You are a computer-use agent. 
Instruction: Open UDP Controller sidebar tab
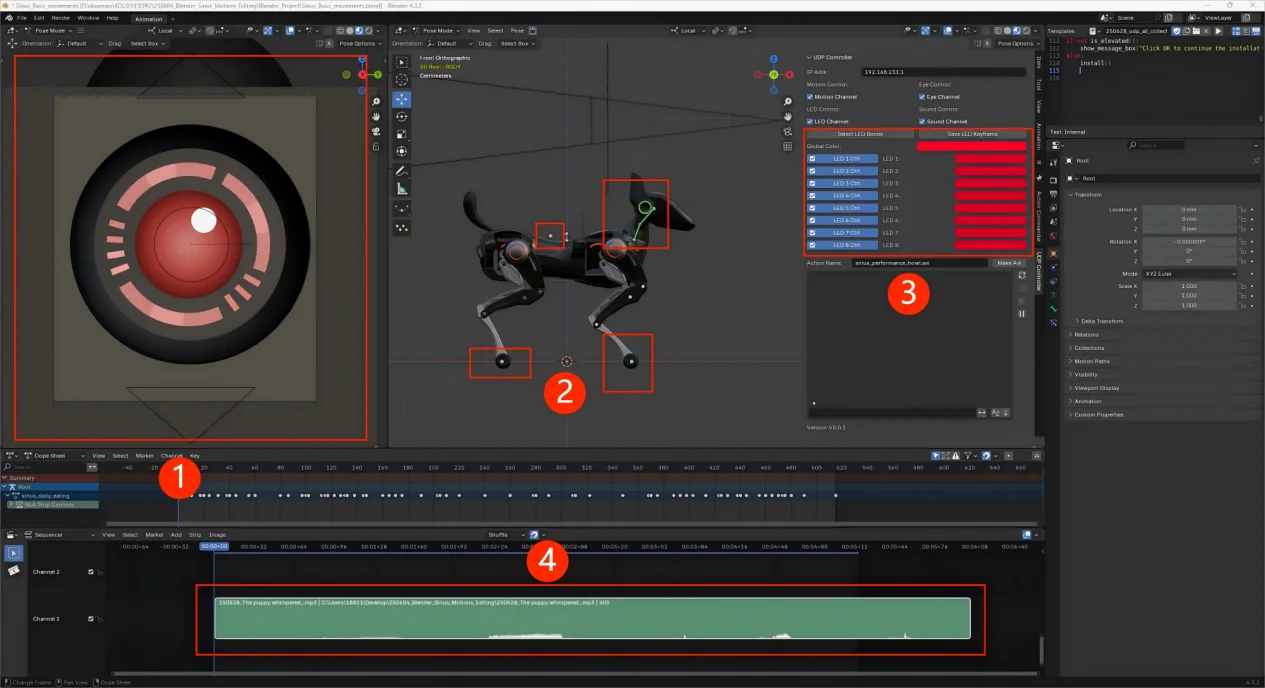pyautogui.click(x=1039, y=271)
